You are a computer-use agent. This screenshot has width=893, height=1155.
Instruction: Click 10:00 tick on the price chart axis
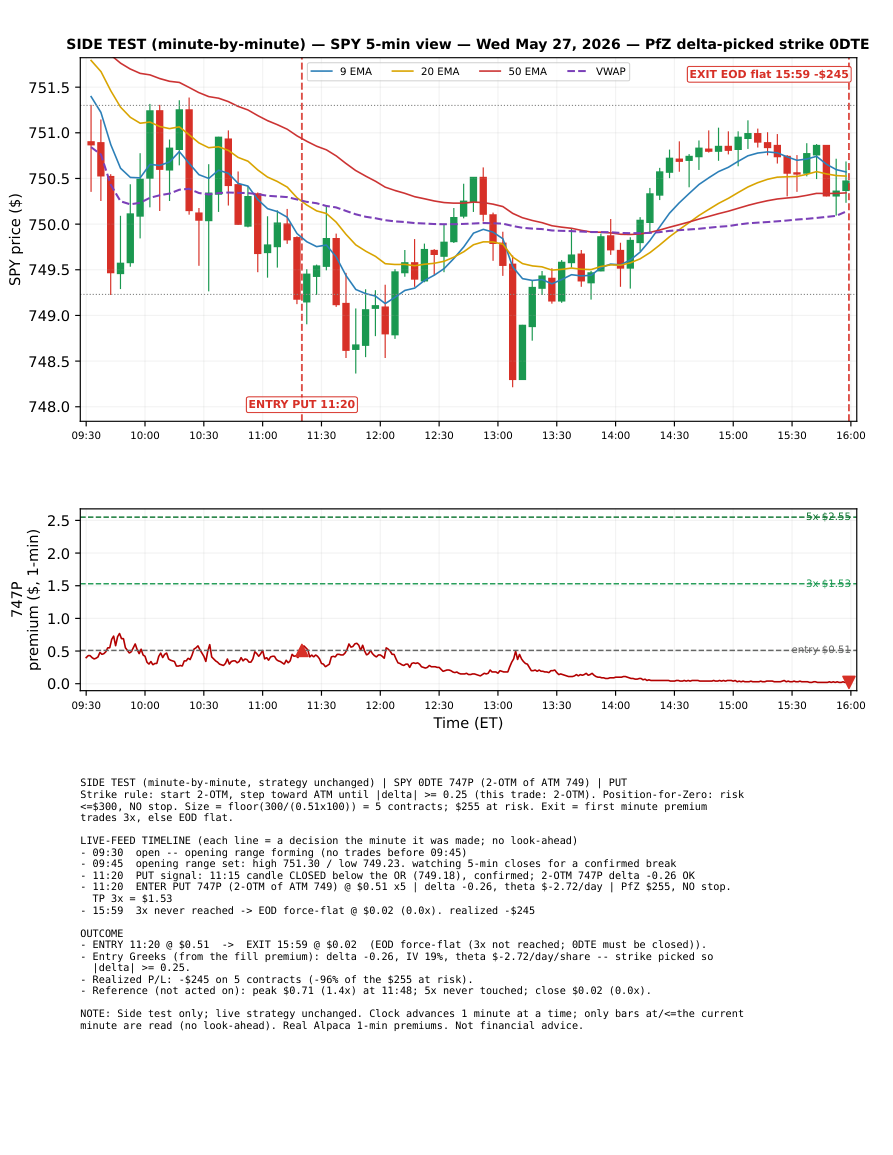click(x=145, y=435)
